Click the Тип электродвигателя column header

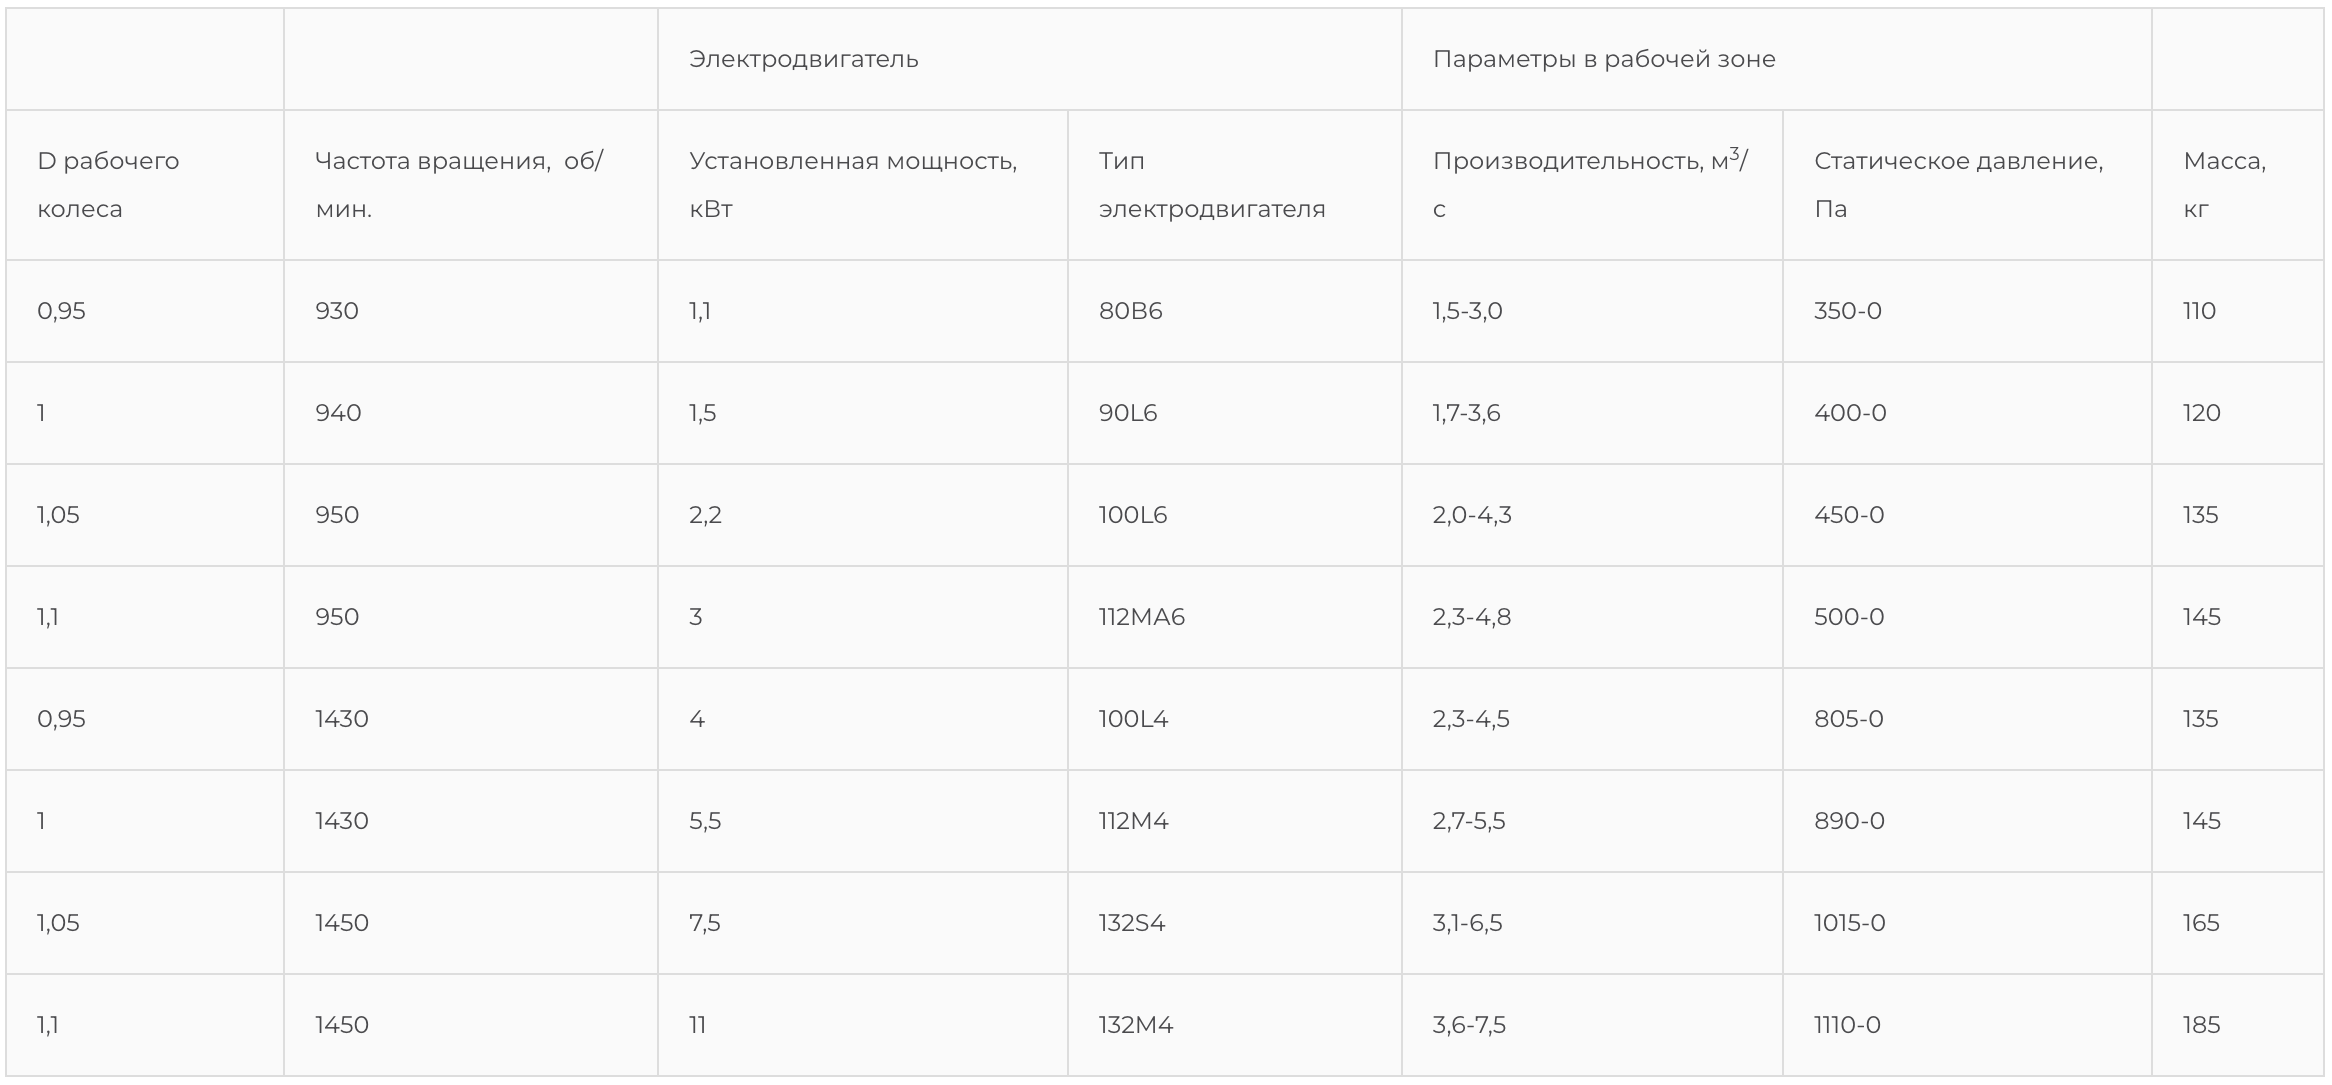(1211, 185)
